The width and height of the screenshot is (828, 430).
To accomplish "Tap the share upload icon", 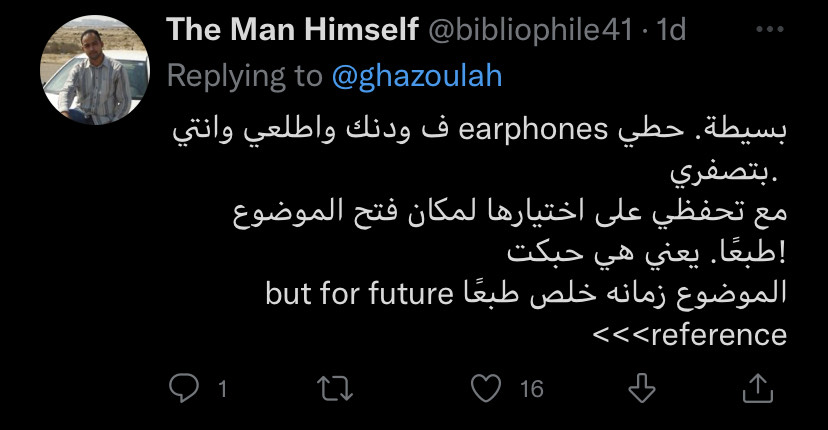I will pyautogui.click(x=758, y=388).
